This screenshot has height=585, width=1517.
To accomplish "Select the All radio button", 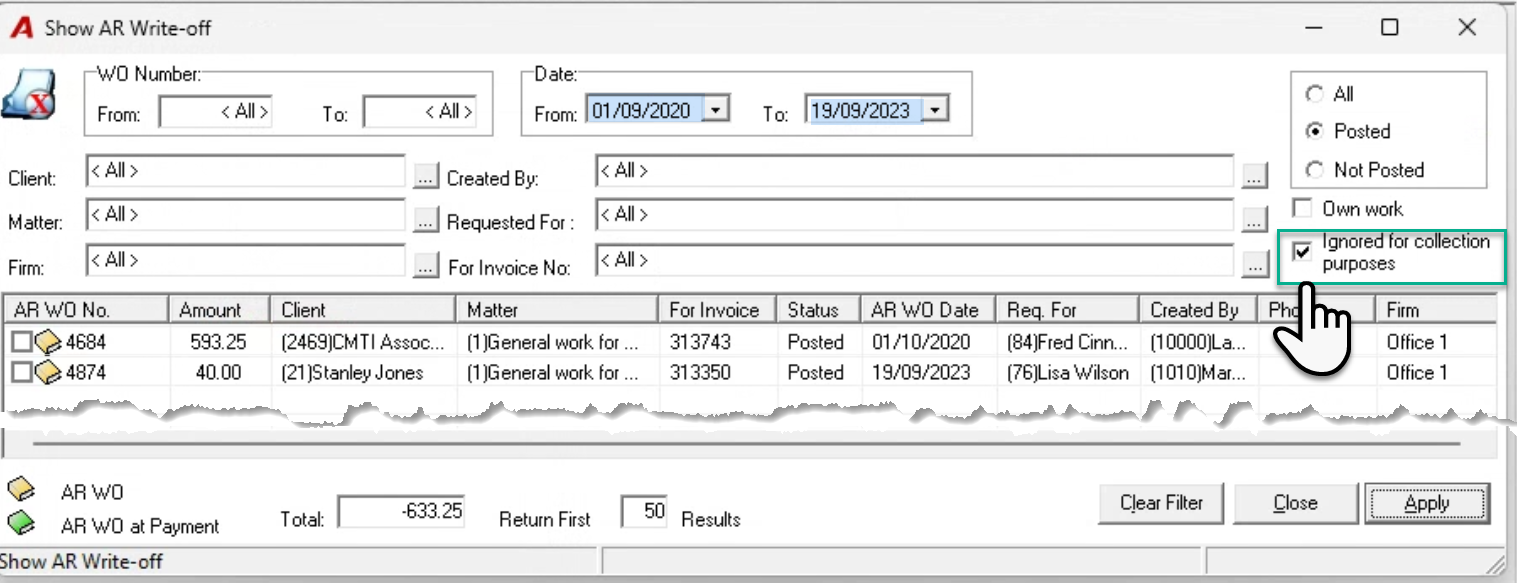I will coord(1314,94).
